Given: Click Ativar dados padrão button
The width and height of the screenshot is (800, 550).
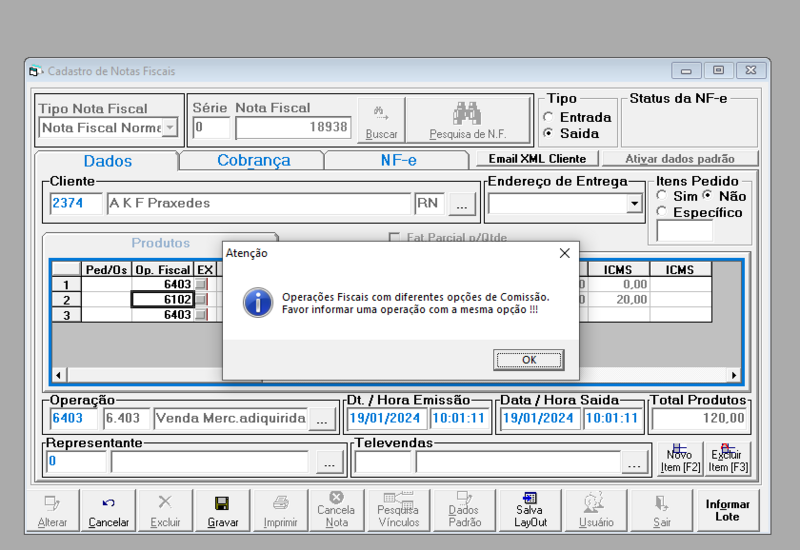Looking at the screenshot, I should click(x=680, y=159).
